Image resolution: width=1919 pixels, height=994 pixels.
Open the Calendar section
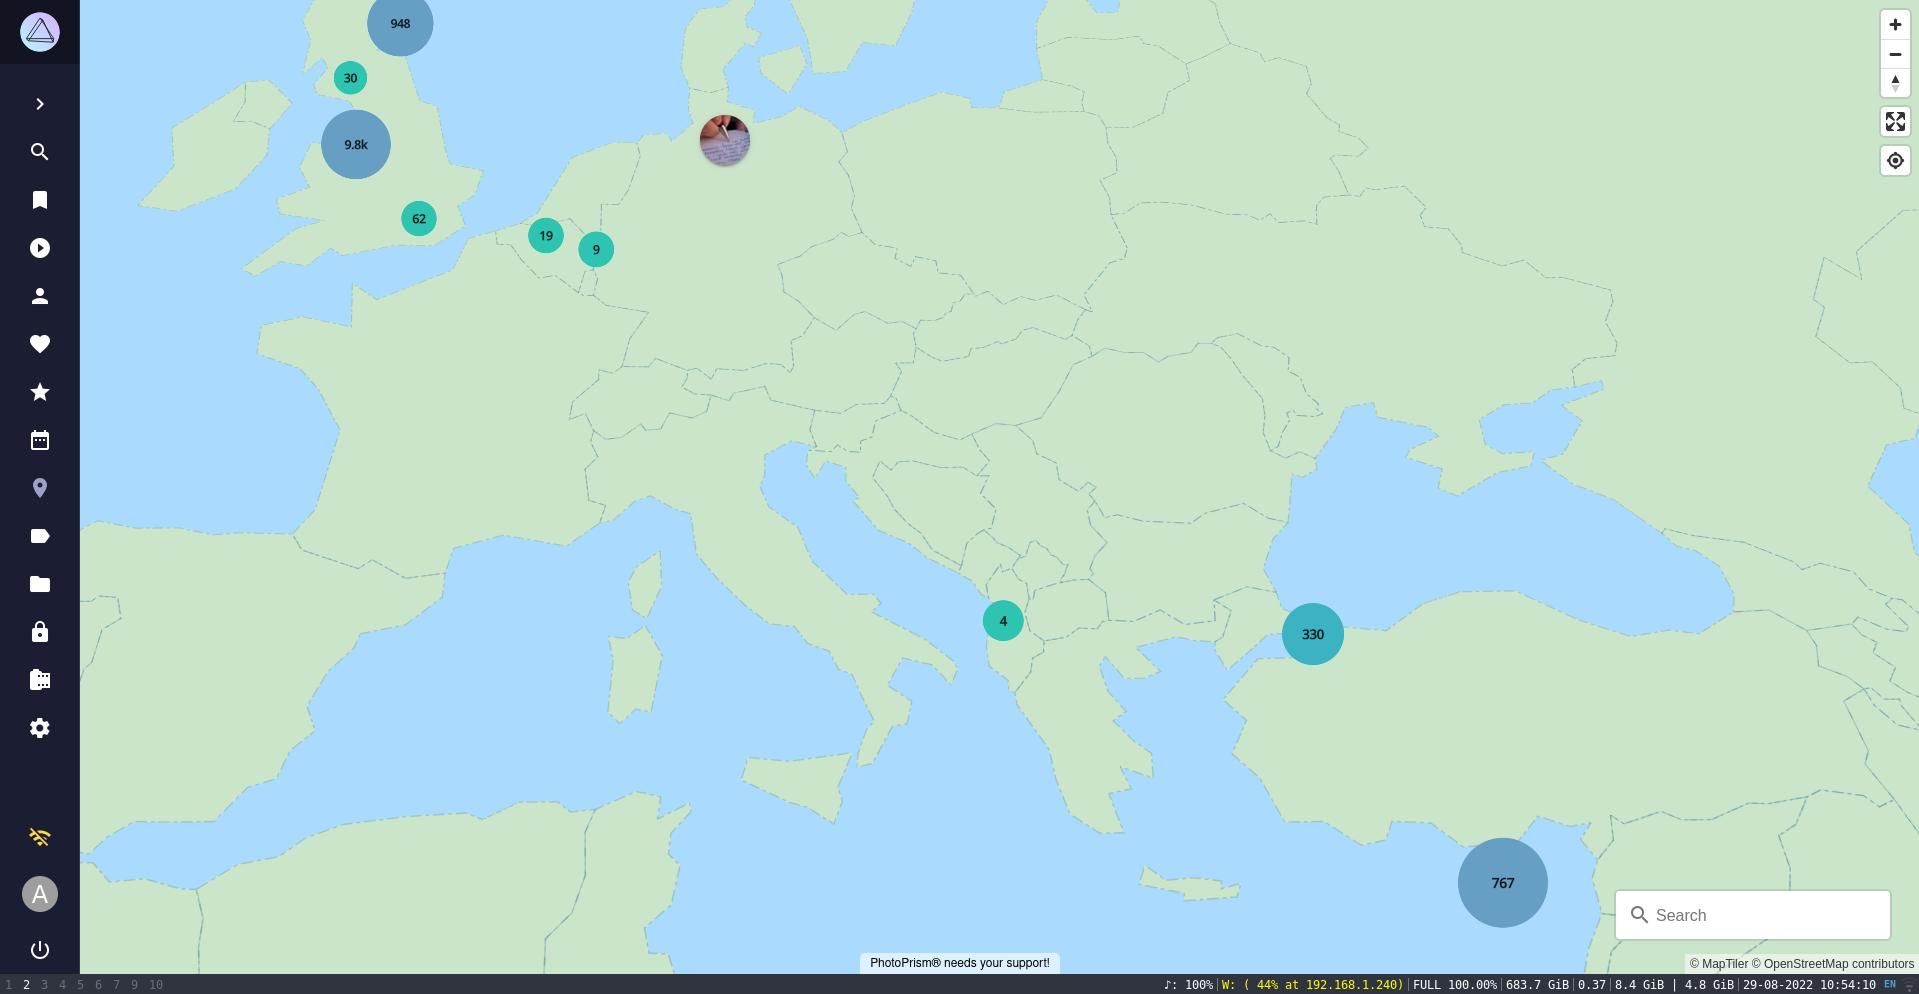click(x=40, y=440)
